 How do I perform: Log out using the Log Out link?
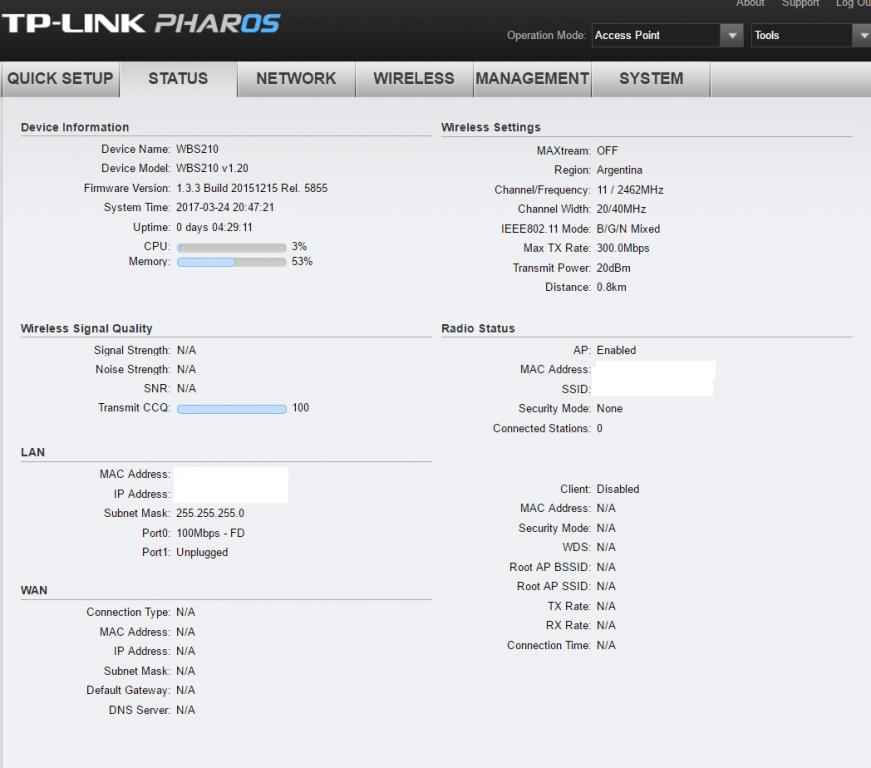coord(852,4)
